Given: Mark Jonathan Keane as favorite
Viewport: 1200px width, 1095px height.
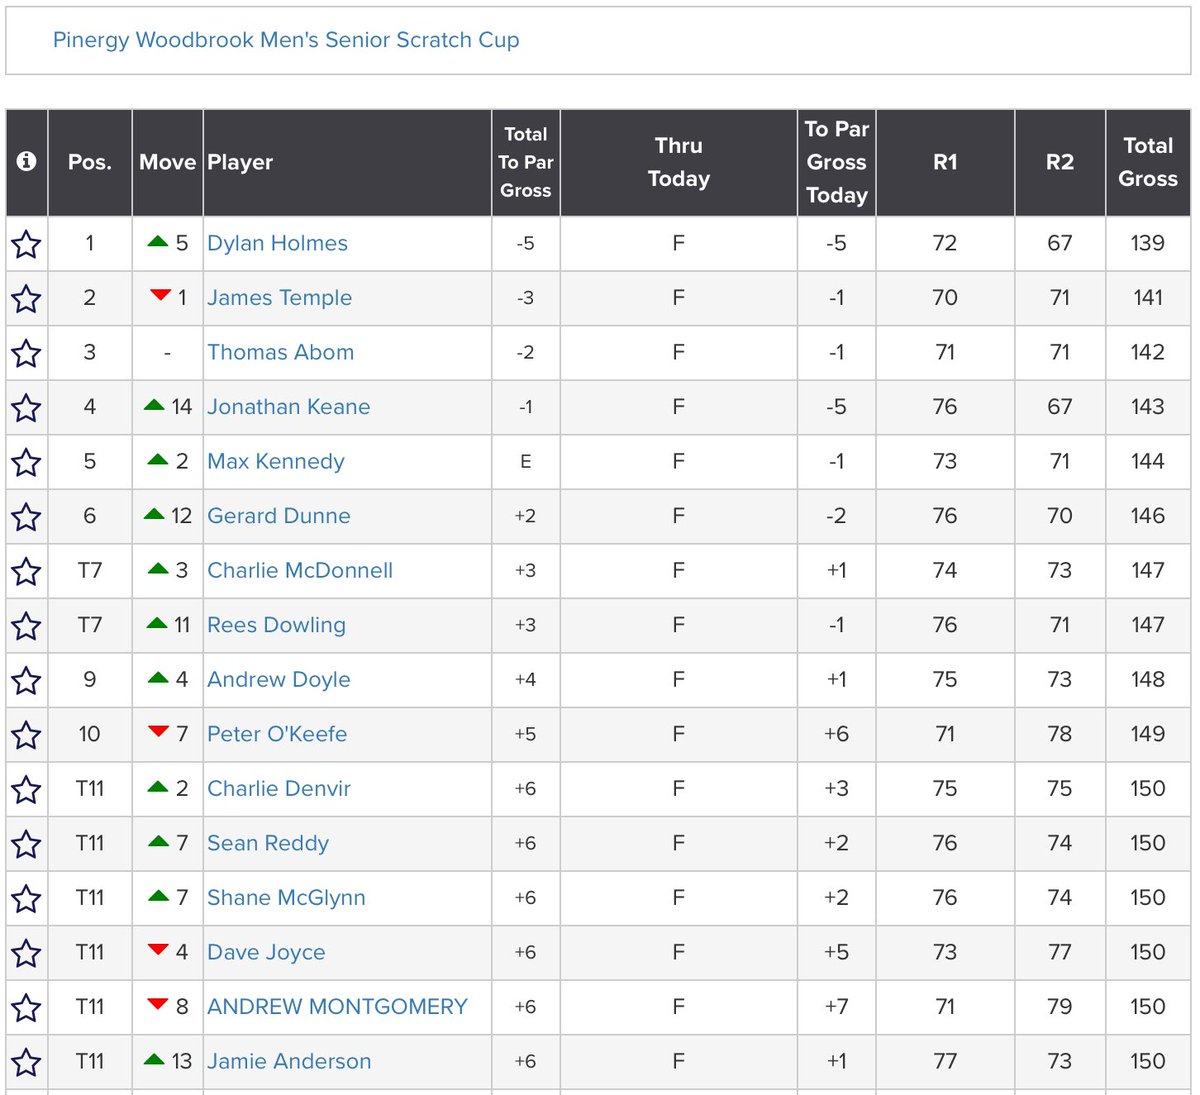Looking at the screenshot, I should click(26, 408).
